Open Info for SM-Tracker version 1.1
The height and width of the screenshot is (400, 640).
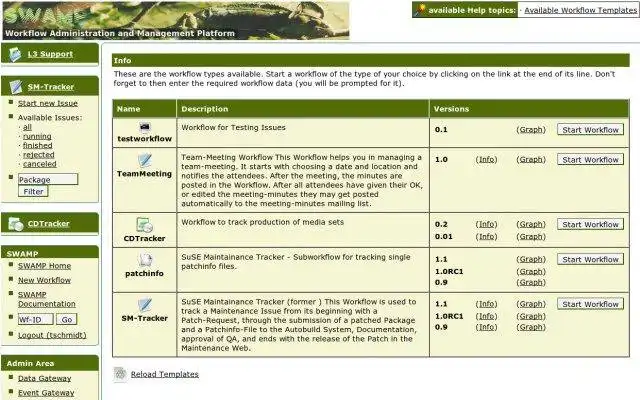tap(487, 304)
